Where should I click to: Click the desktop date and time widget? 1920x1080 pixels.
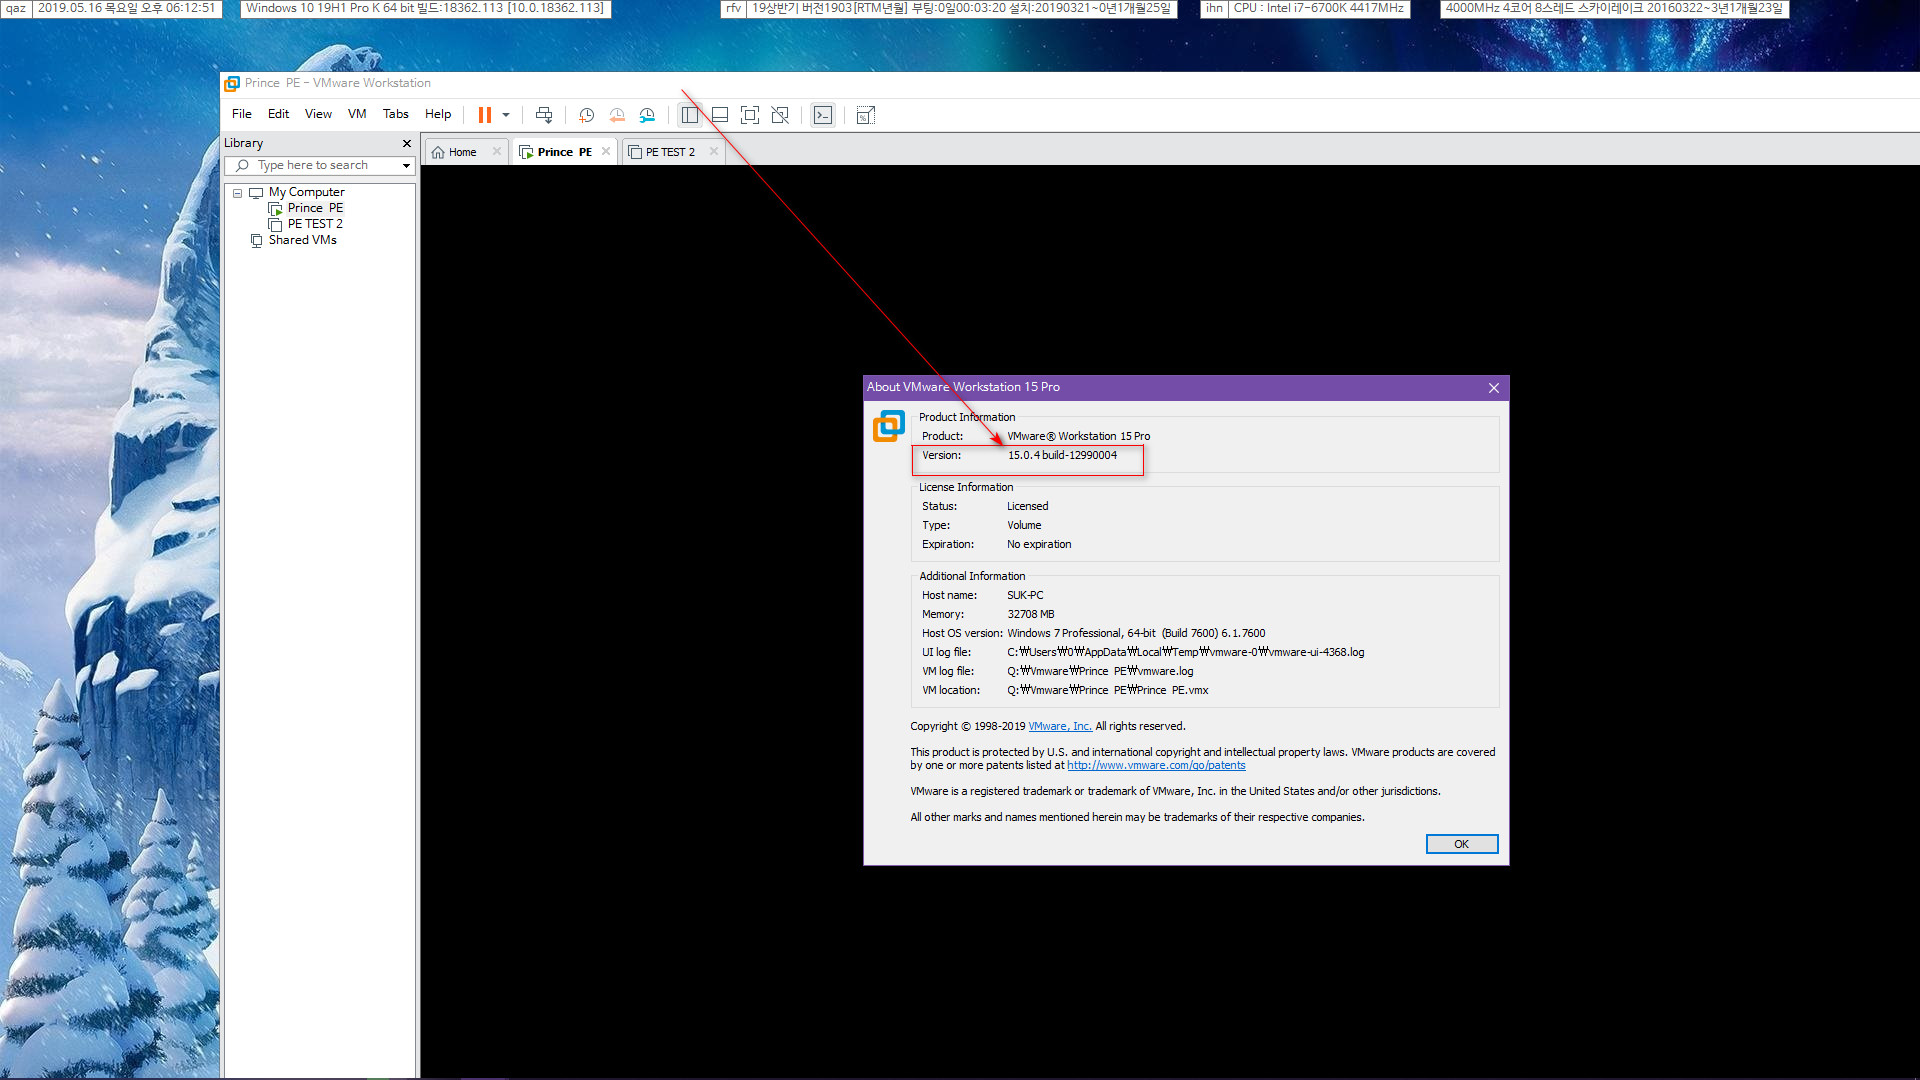coord(127,8)
